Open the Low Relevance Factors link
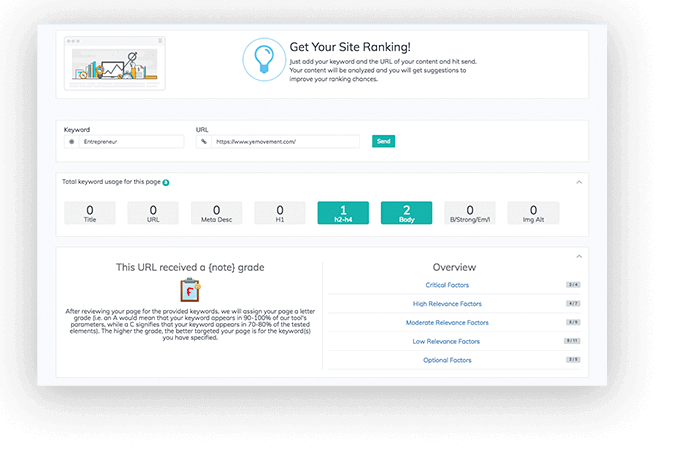The image size is (689, 458). tap(447, 341)
